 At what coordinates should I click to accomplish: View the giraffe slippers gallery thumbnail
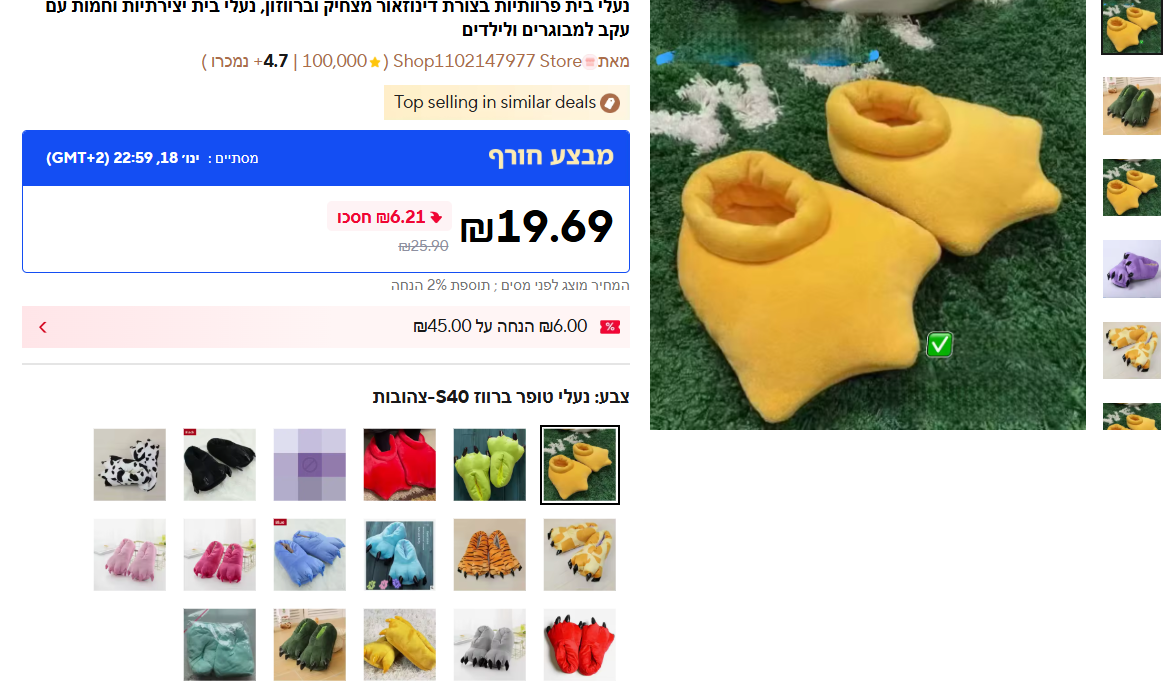(x=1131, y=350)
